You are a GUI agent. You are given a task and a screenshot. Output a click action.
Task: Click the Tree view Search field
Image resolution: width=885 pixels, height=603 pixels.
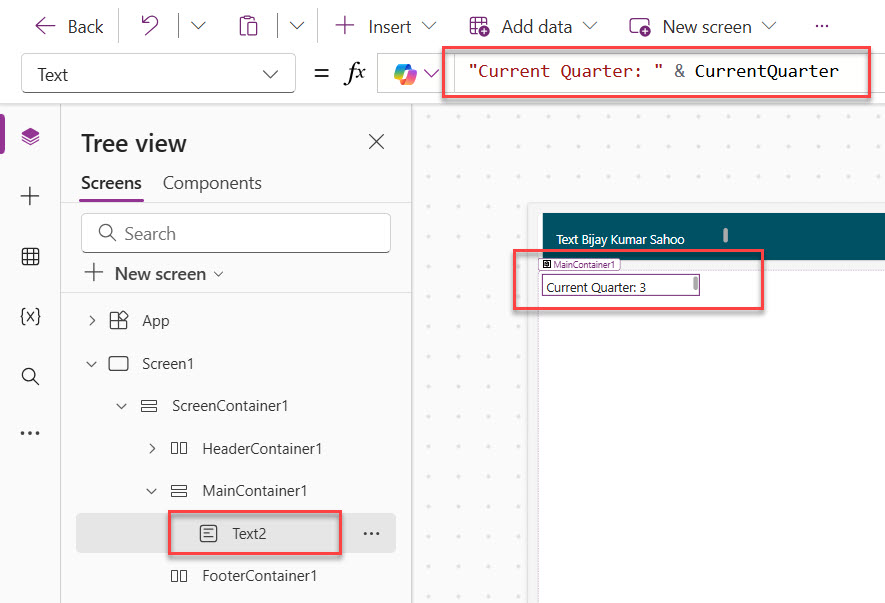click(236, 233)
